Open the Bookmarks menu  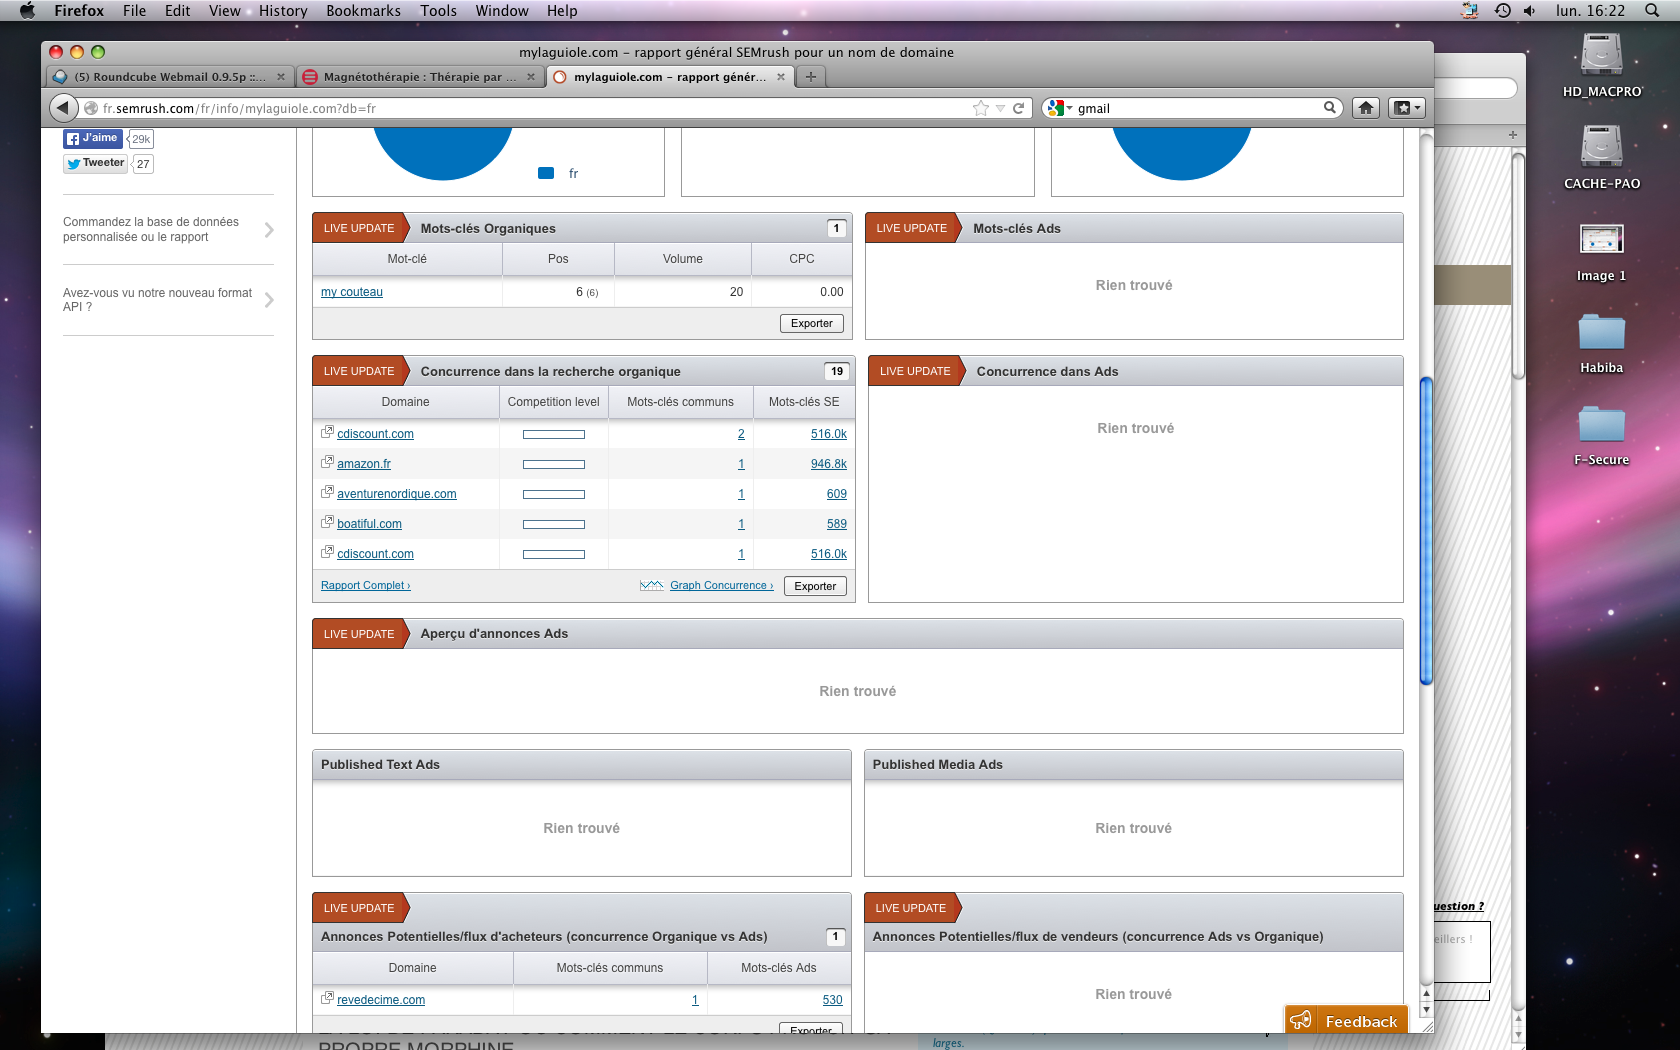363,11
